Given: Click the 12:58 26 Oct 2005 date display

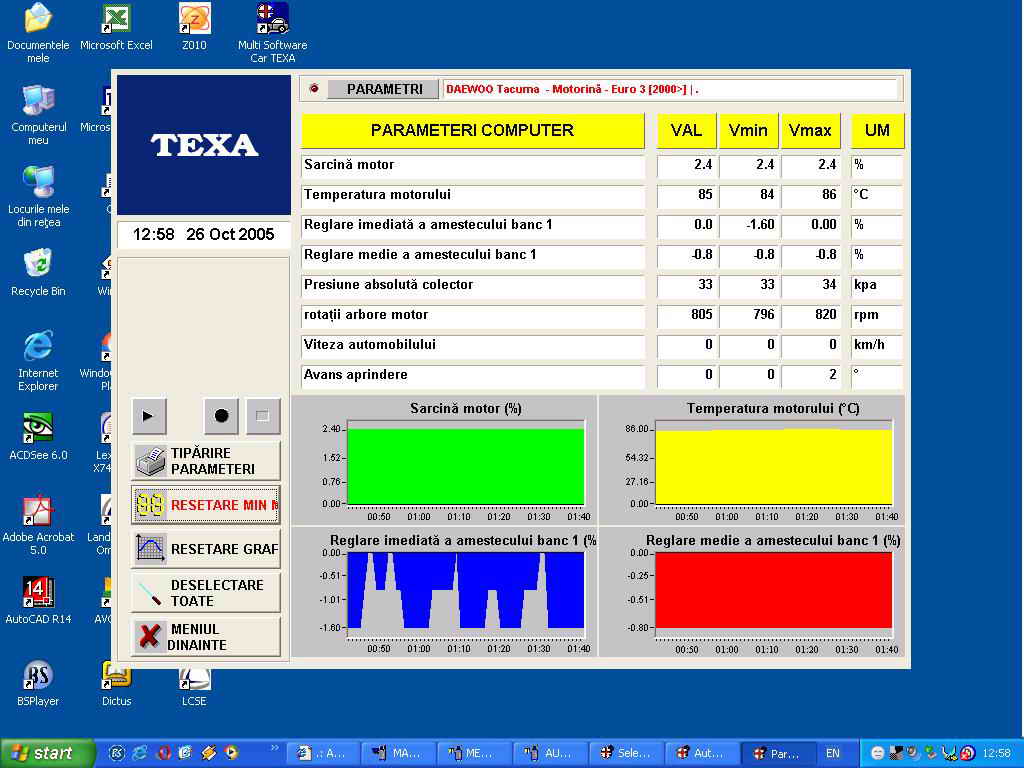Looking at the screenshot, I should pos(204,234).
